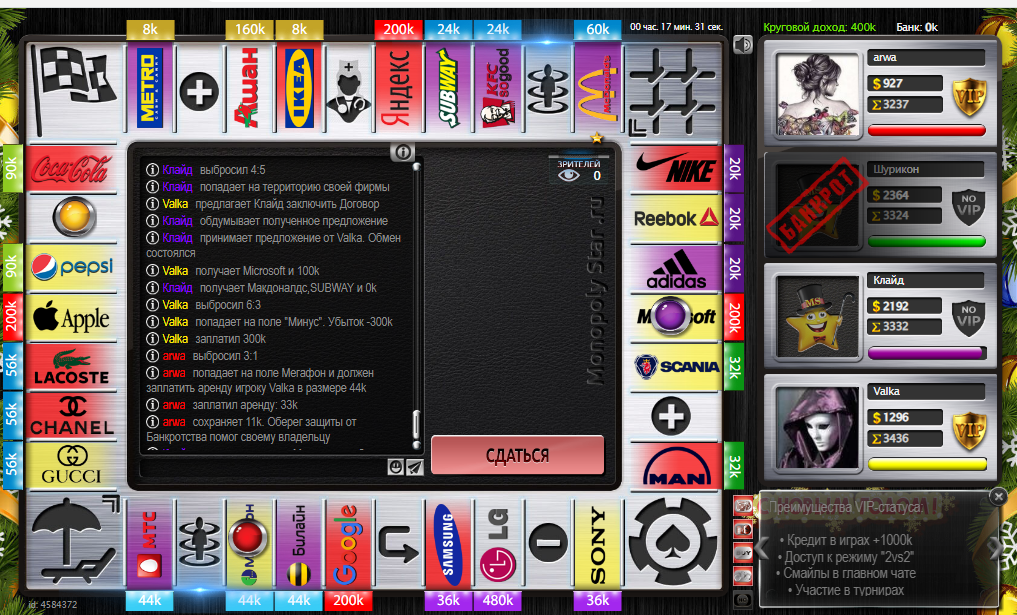The image size is (1017, 615).
Task: Click the Google company cell
Action: point(348,545)
